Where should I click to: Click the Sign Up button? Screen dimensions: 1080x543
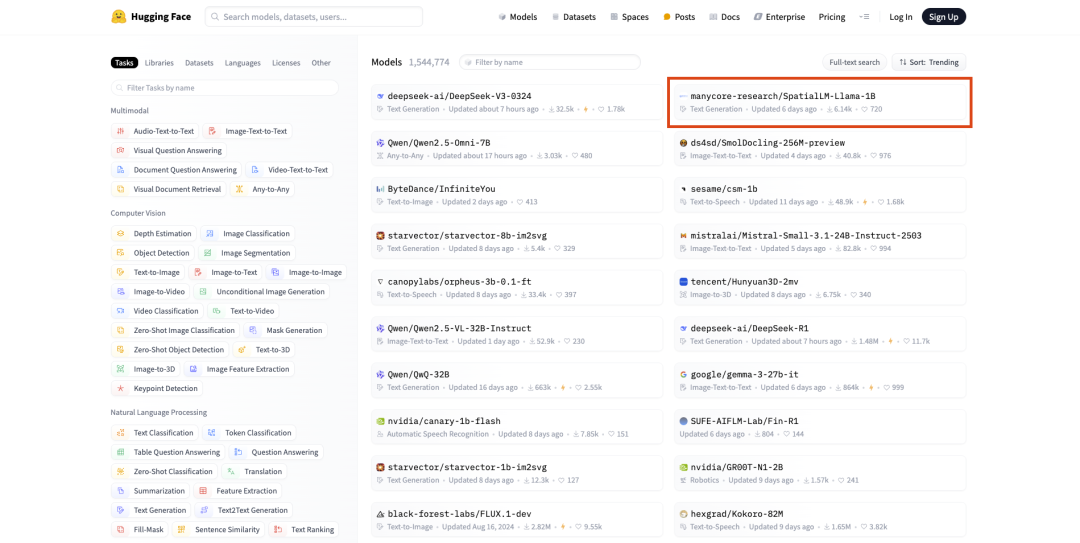coord(944,17)
